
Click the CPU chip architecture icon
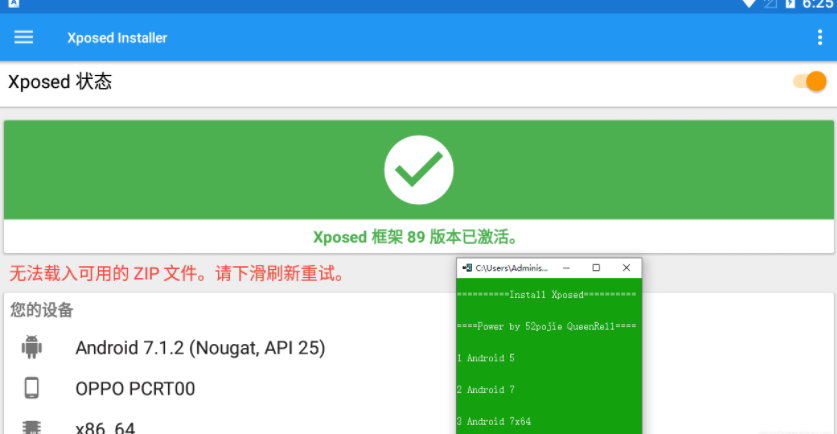pos(32,427)
